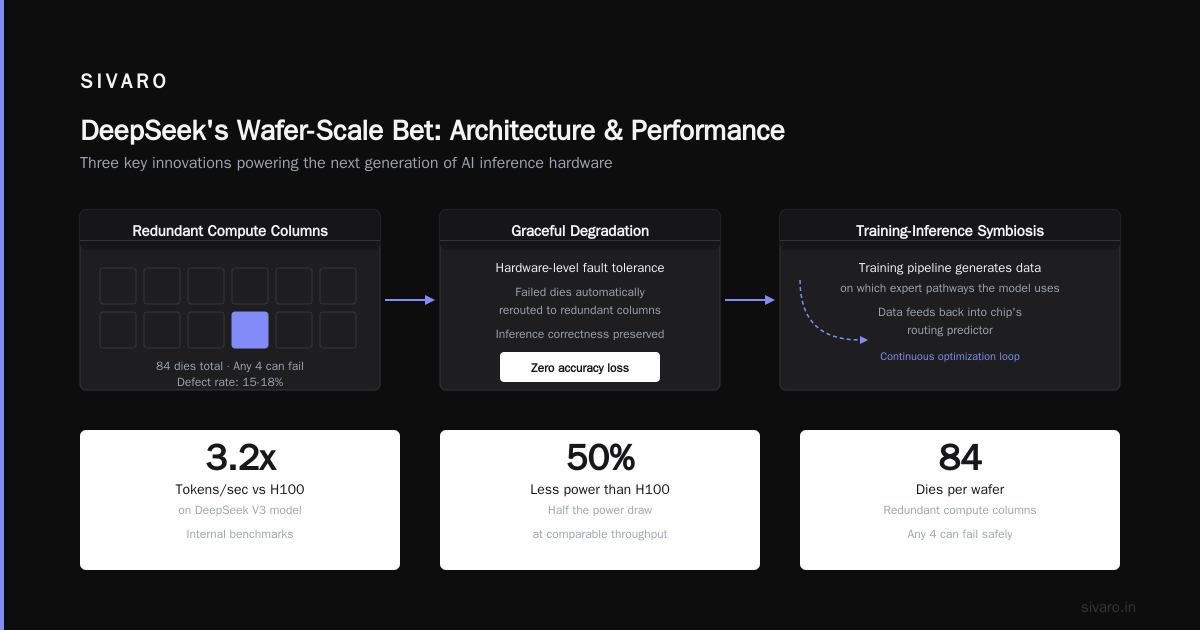Click the DeepSeek's Wafer-Scale Bet title
The width and height of the screenshot is (1200, 630).
432,131
